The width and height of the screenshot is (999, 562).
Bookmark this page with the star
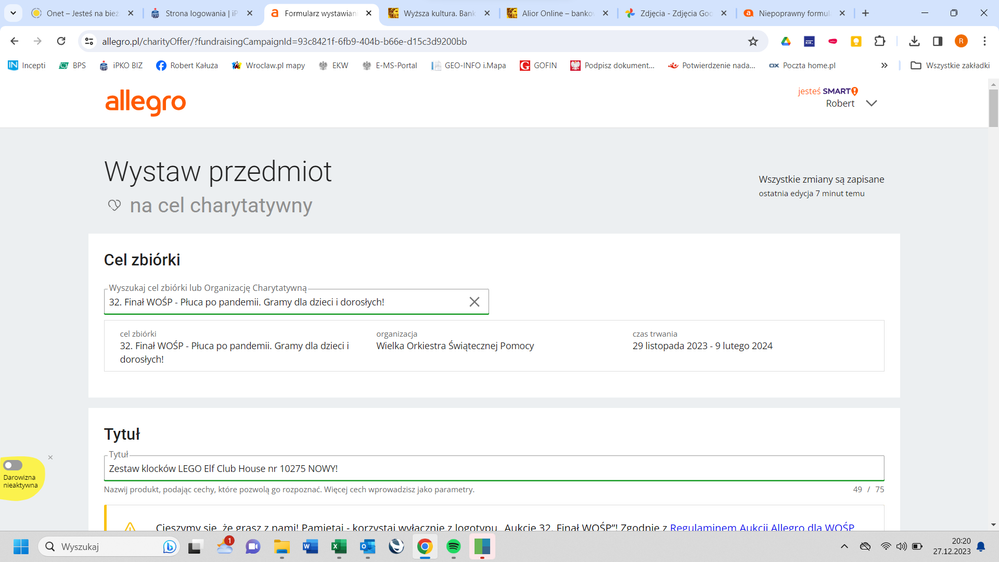[x=753, y=41]
